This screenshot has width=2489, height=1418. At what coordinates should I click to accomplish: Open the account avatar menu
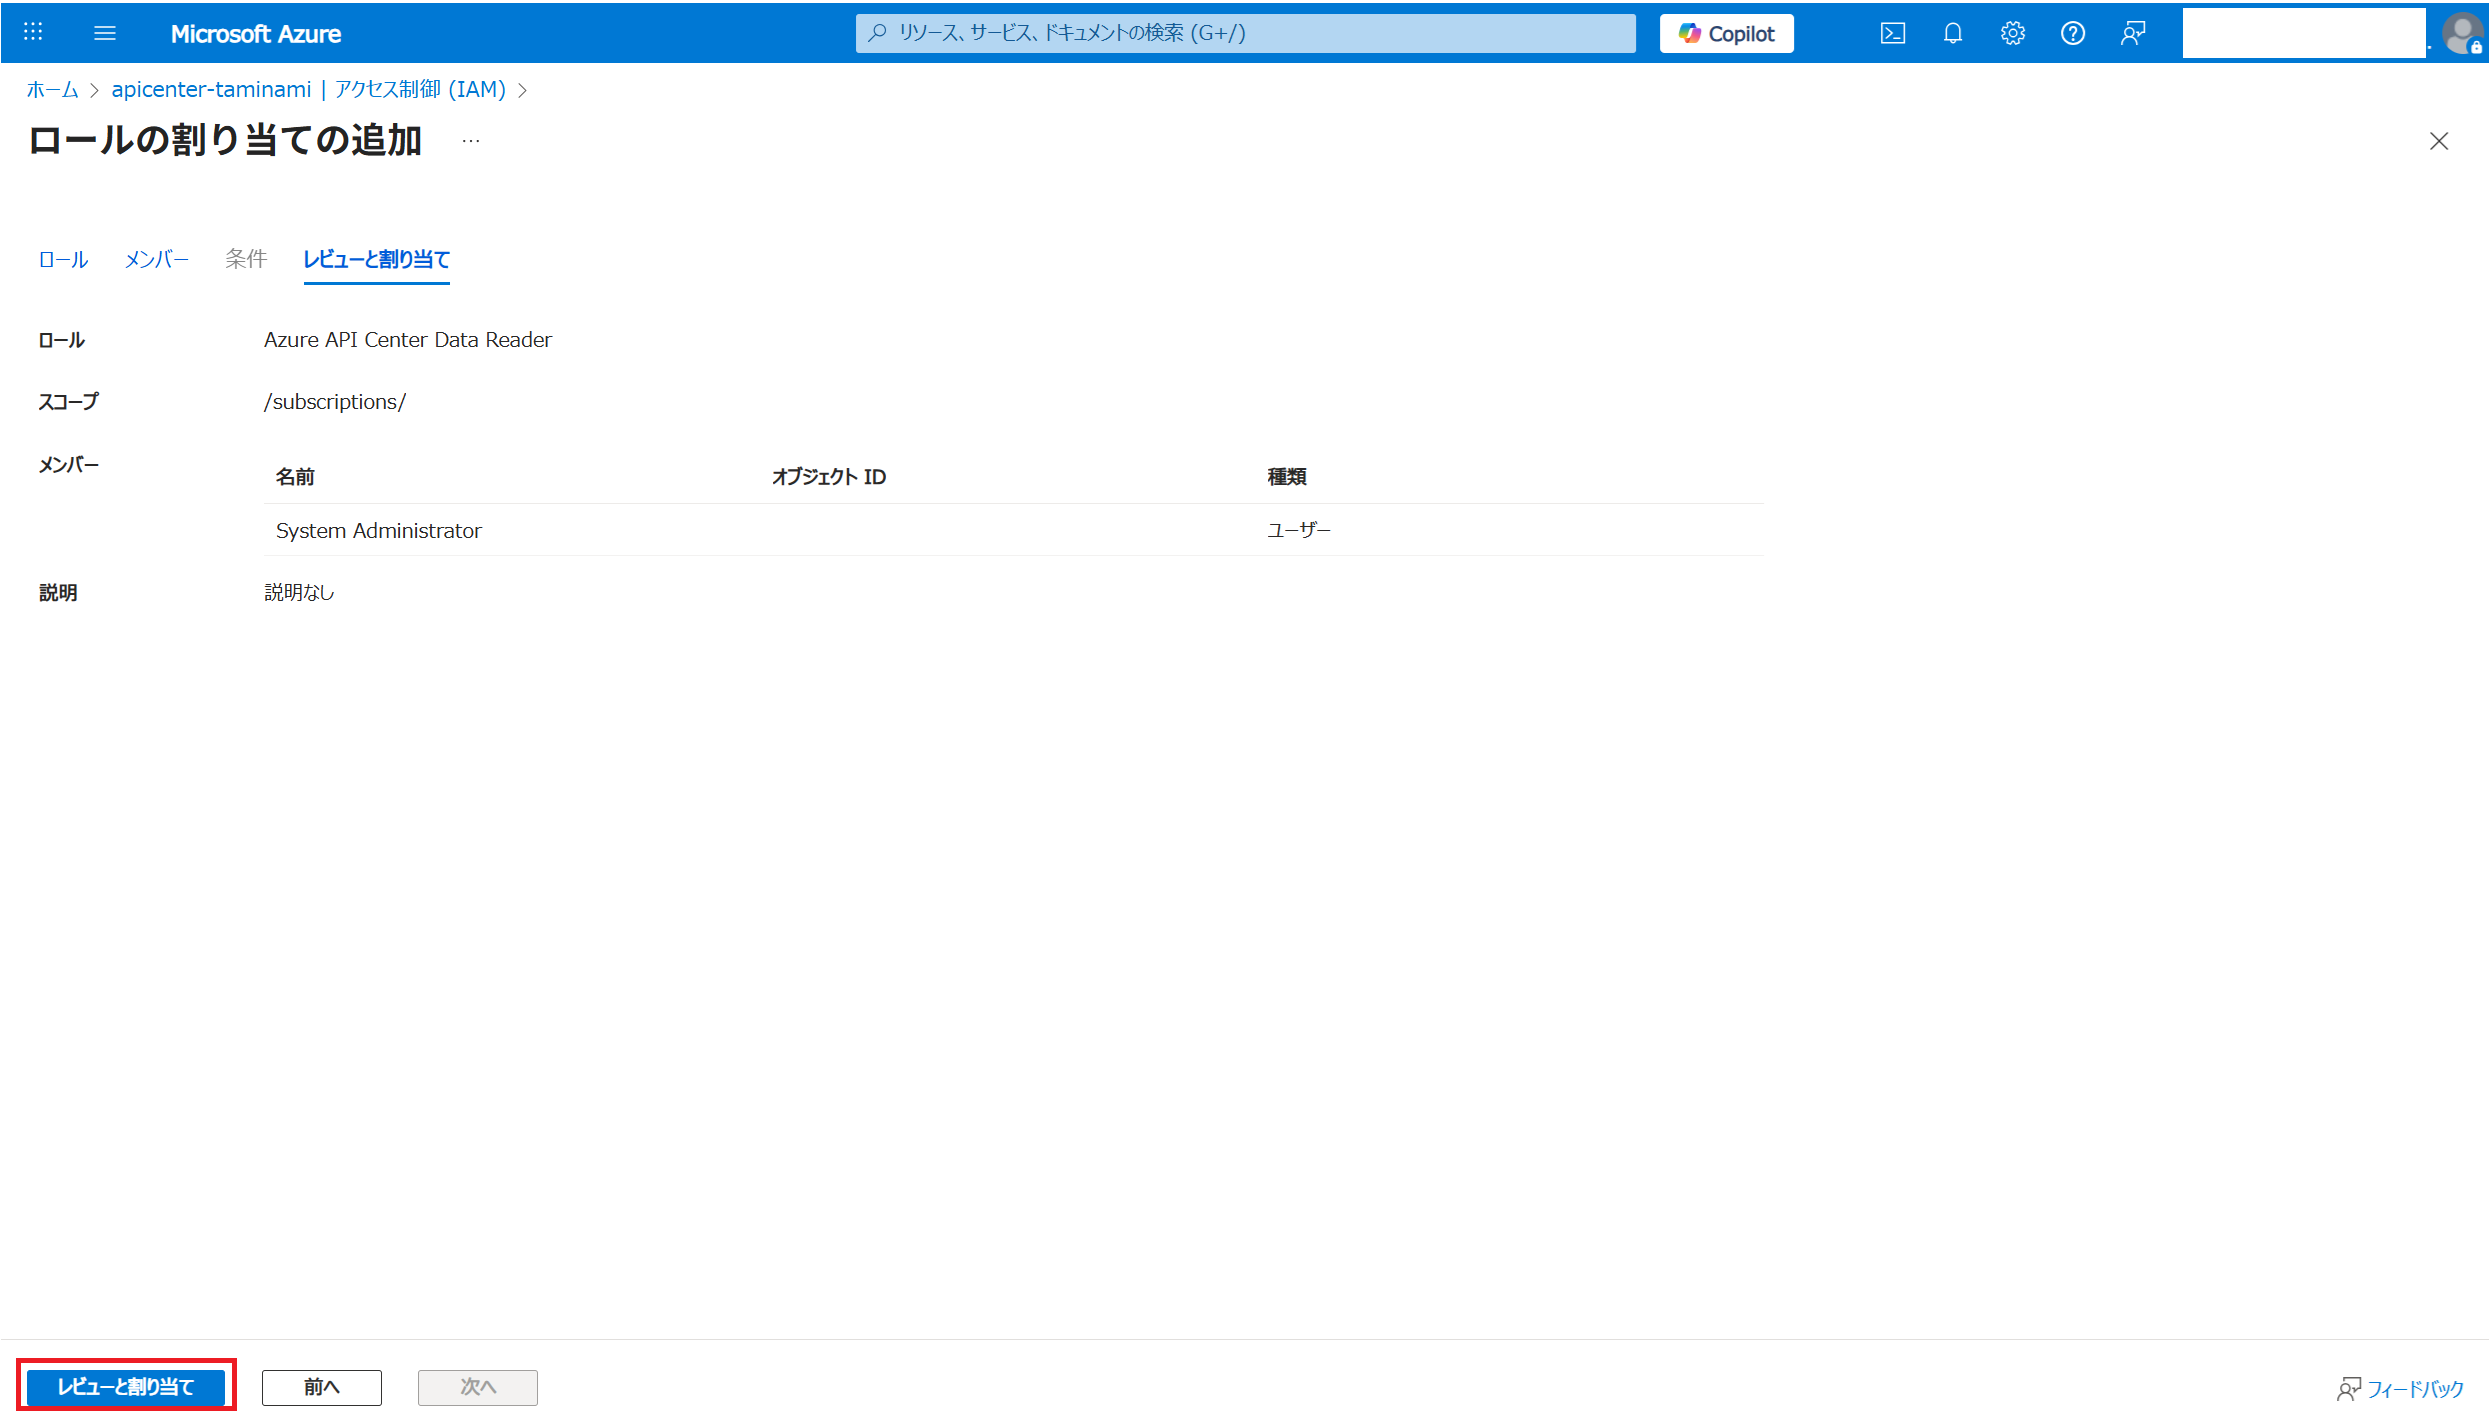pyautogui.click(x=2461, y=33)
